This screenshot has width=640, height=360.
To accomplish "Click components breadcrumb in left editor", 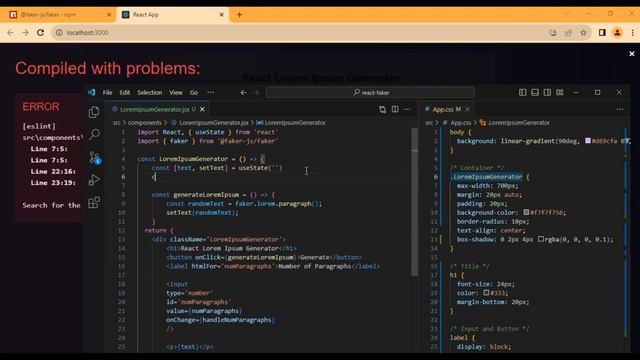I will pos(145,123).
